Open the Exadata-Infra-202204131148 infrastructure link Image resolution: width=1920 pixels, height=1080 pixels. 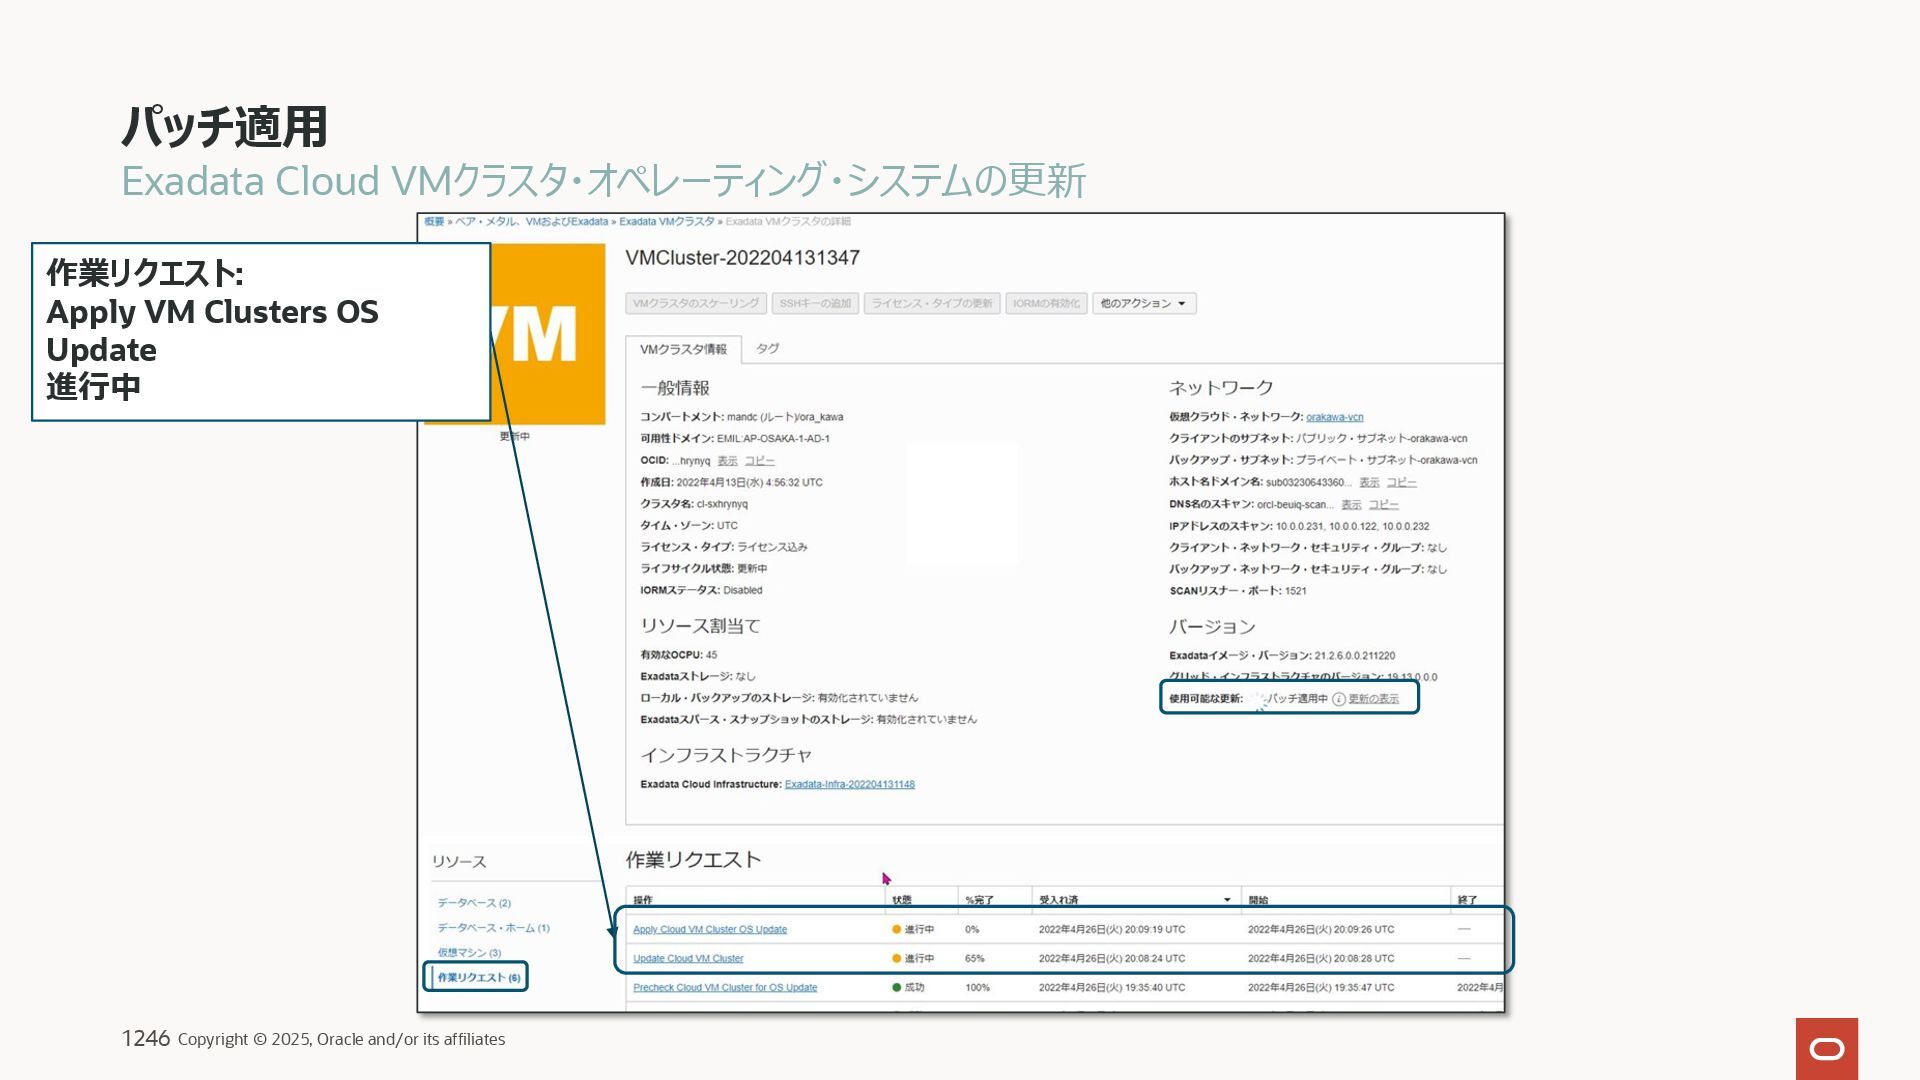tap(849, 785)
